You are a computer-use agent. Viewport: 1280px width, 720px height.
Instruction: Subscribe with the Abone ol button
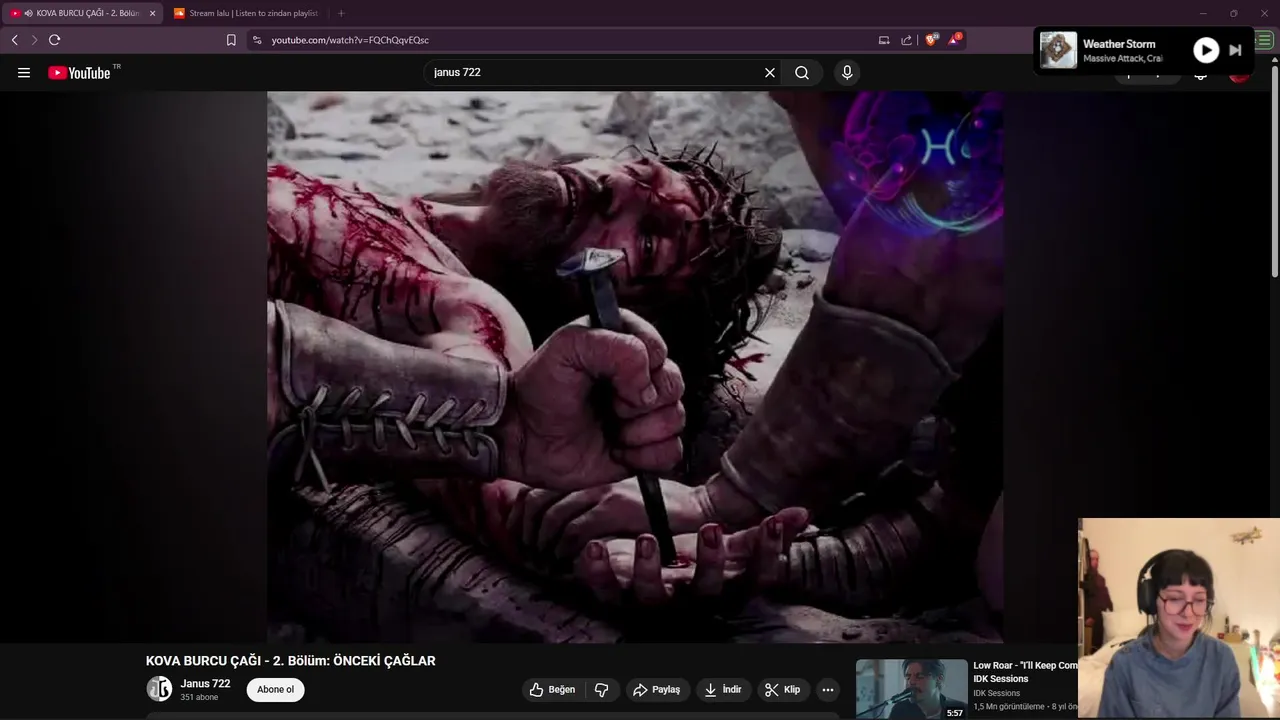coord(276,690)
